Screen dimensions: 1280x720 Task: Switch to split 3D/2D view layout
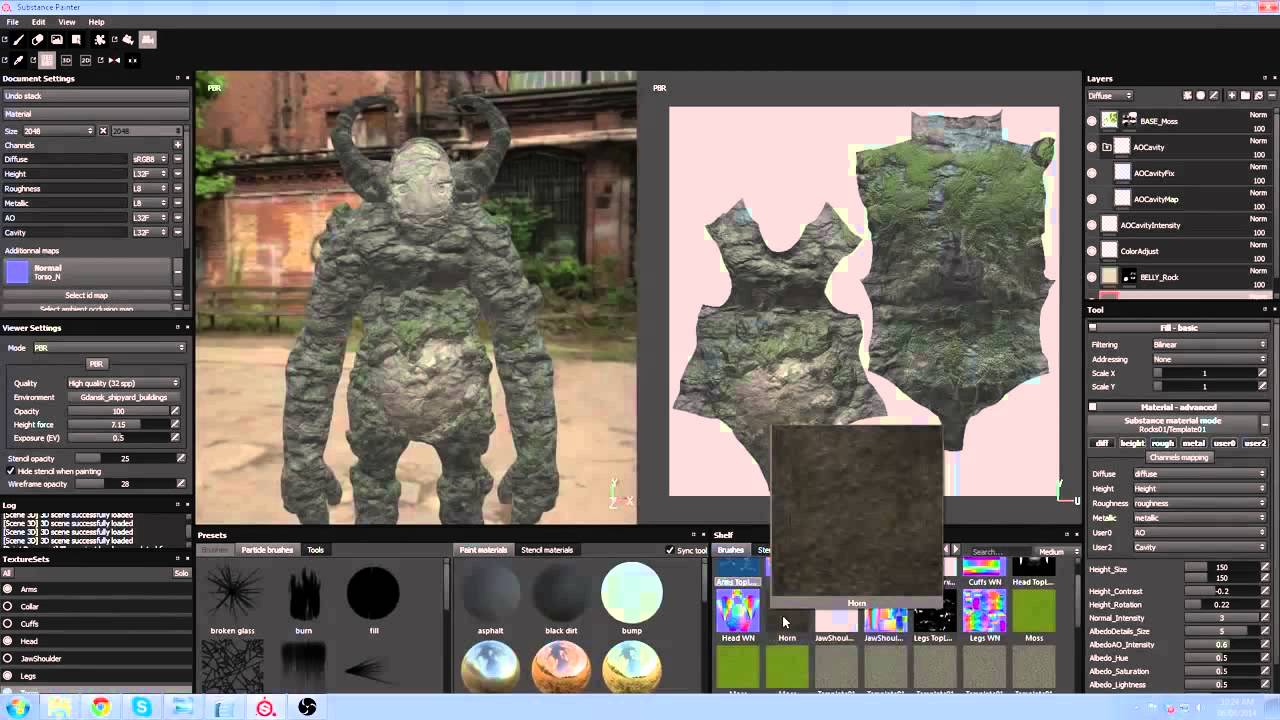(47, 60)
